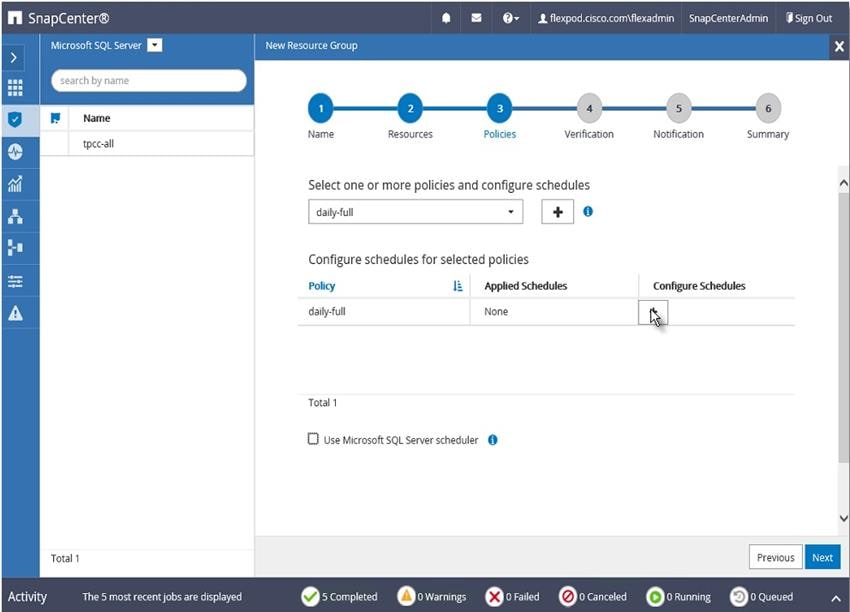Click the configure schedule button for daily-full
The height and width of the screenshot is (612, 850).
[653, 312]
